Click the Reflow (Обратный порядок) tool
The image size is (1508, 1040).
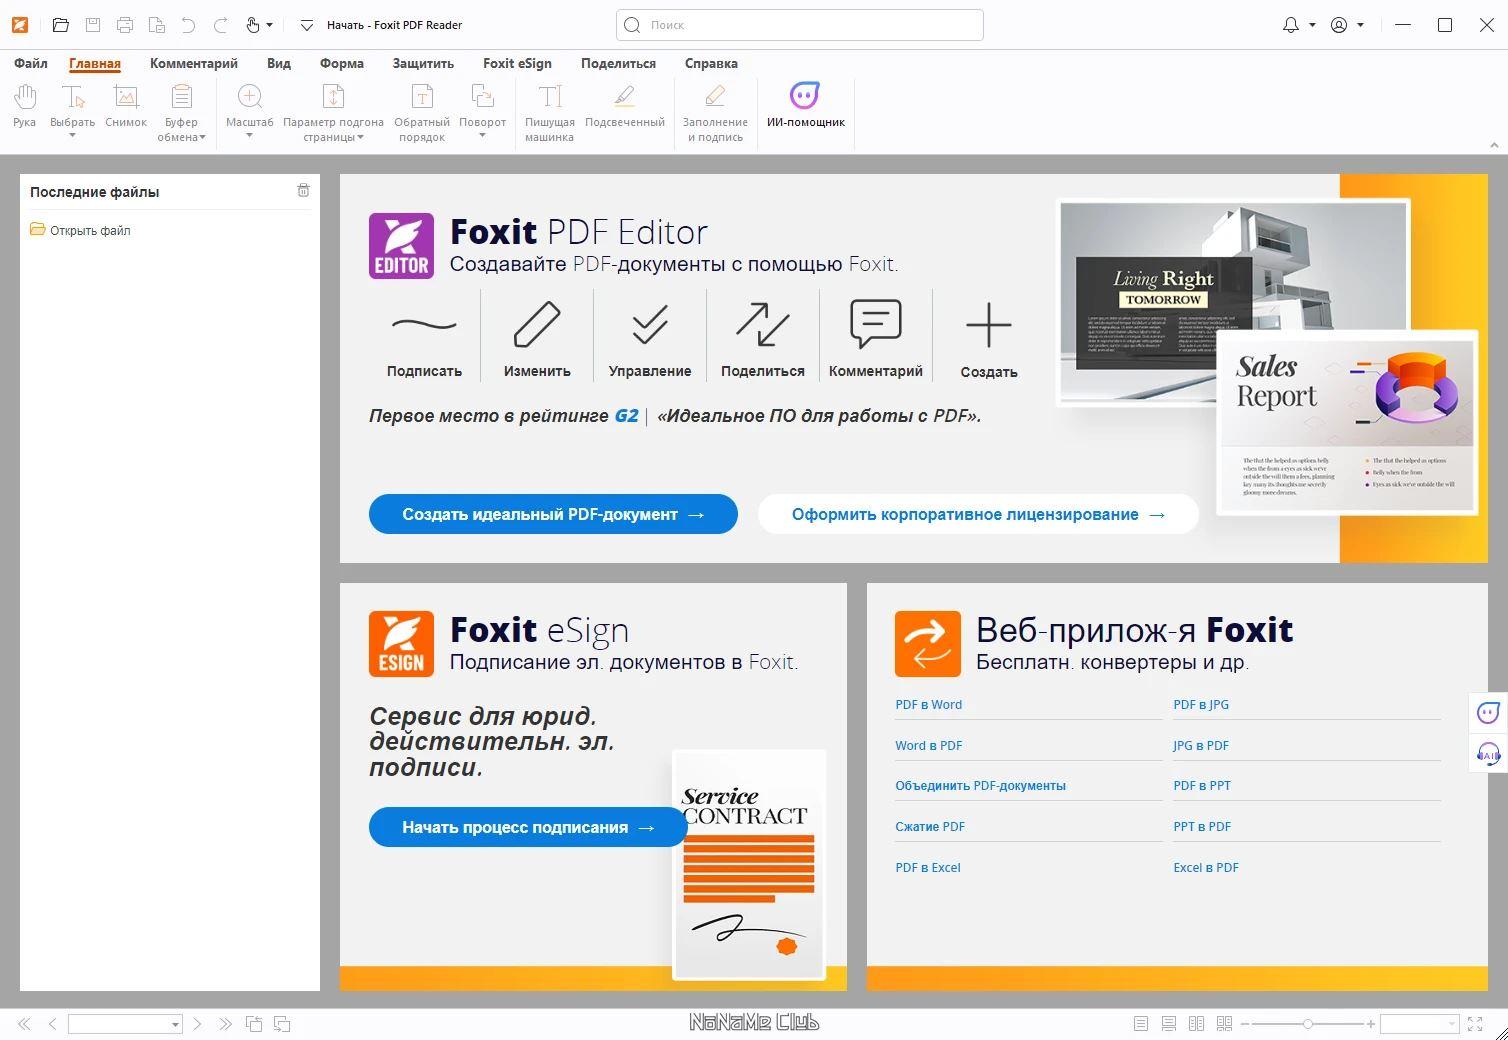coord(422,112)
